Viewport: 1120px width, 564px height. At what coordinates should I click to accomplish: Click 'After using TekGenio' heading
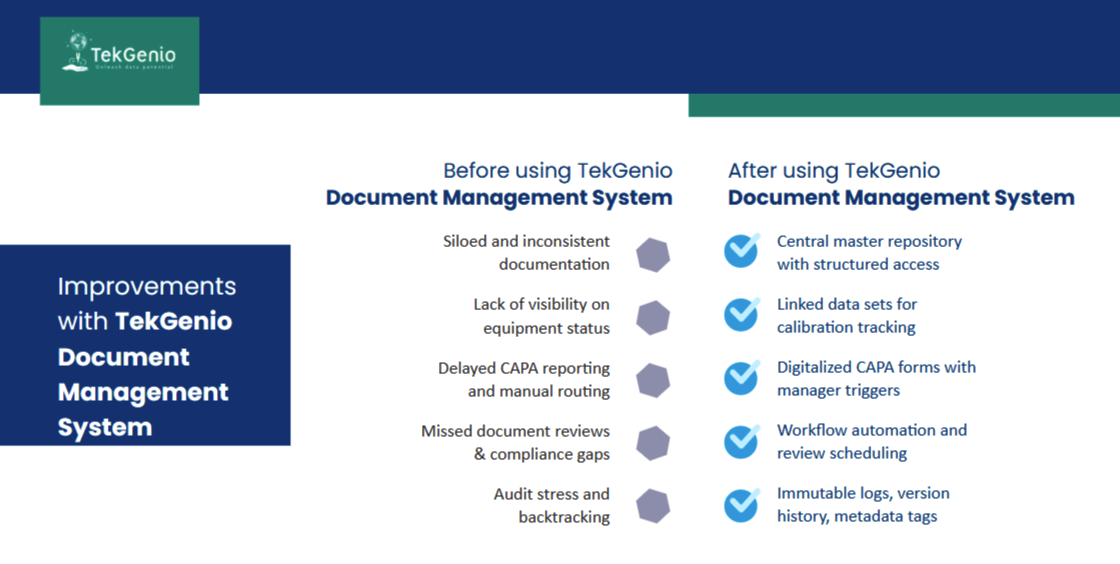pyautogui.click(x=834, y=171)
